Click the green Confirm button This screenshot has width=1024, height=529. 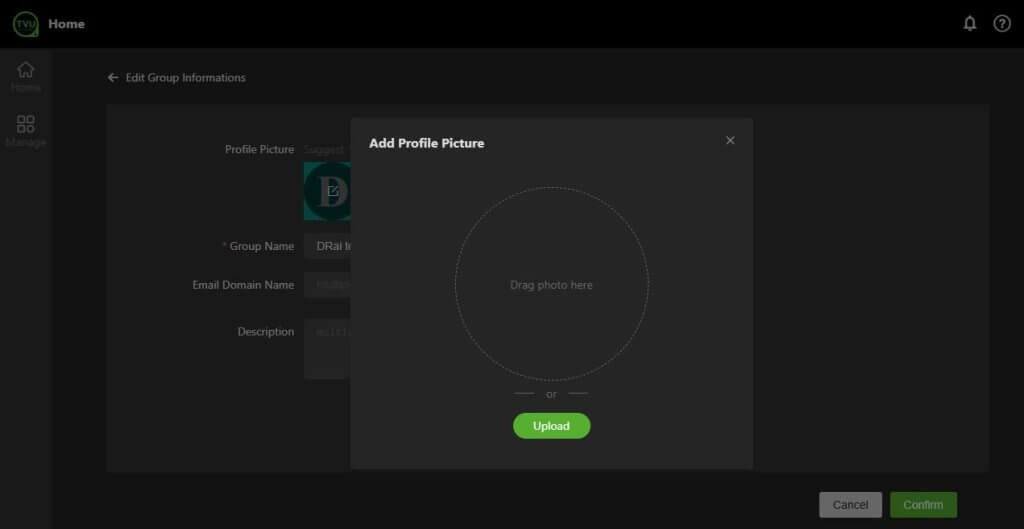pyautogui.click(x=922, y=505)
